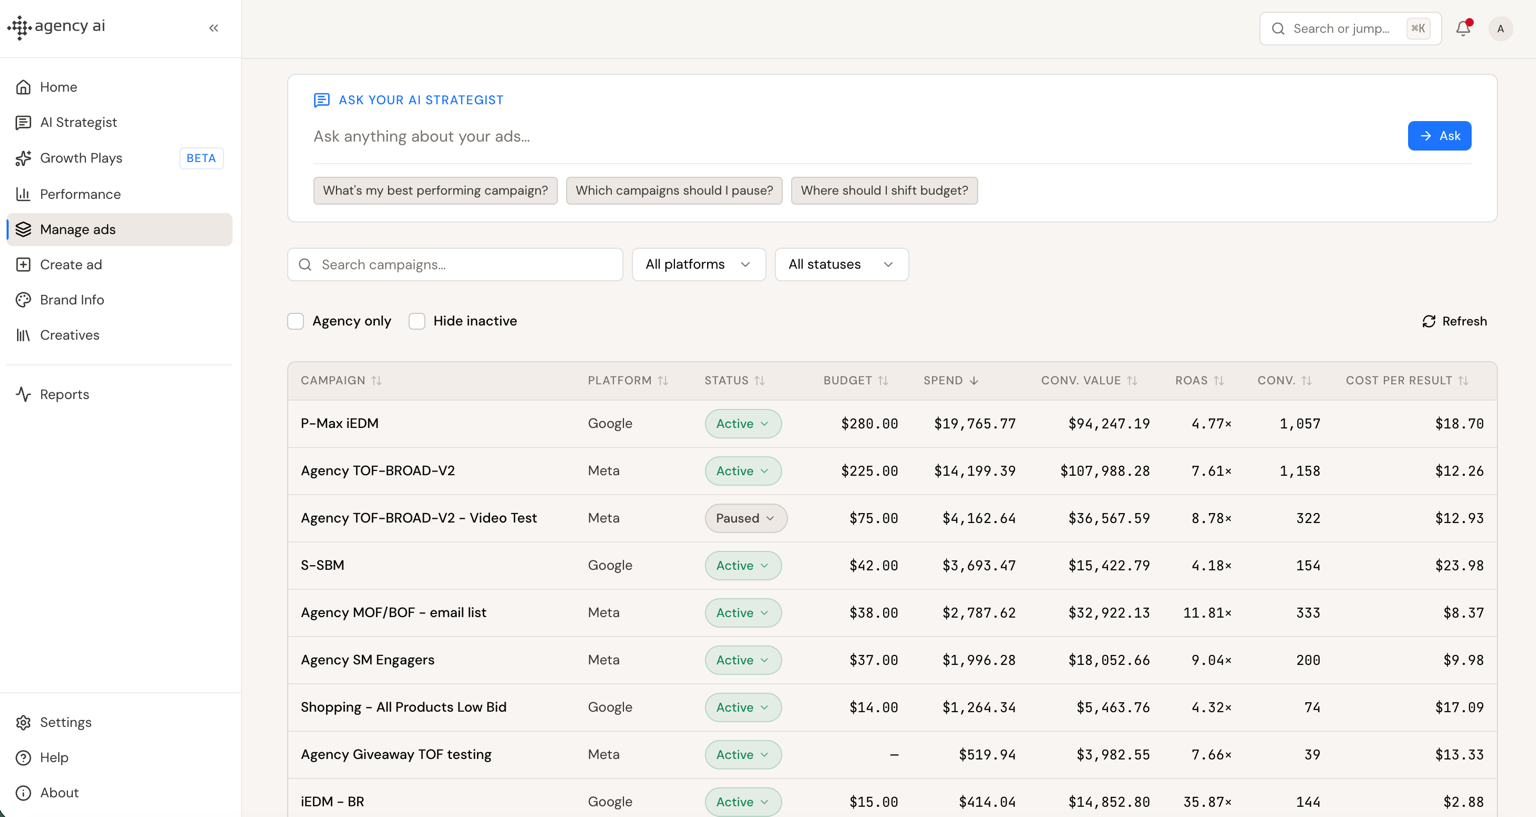1536x817 pixels.
Task: Sort by Budget column arrows
Action: coord(883,381)
